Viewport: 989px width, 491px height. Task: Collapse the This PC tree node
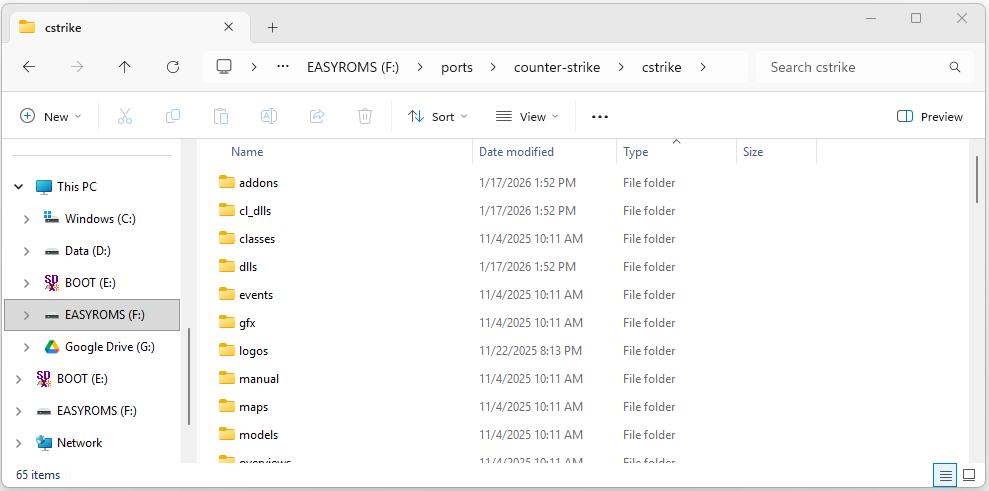(18, 187)
